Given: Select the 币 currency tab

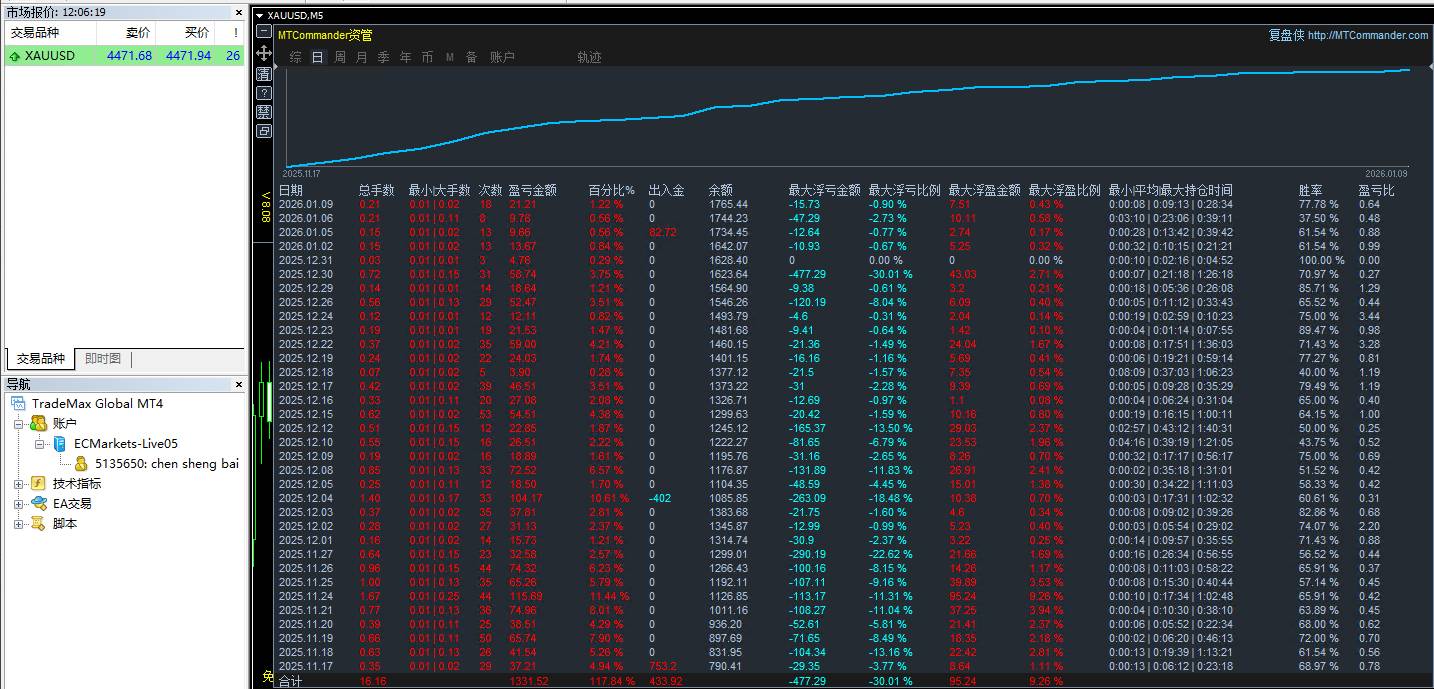Looking at the screenshot, I should 428,58.
